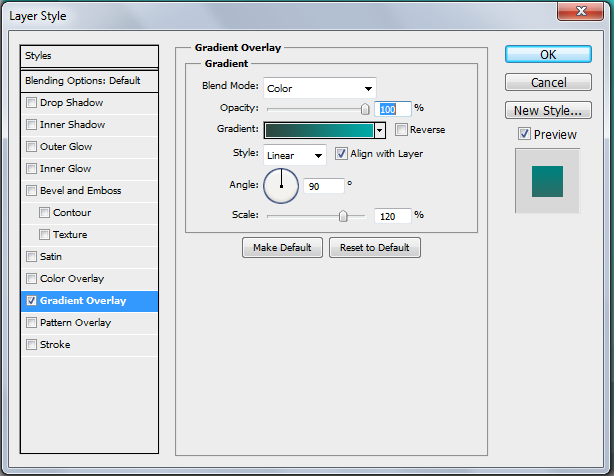The image size is (614, 476).
Task: Expand the gradient picker arrow
Action: [380, 130]
